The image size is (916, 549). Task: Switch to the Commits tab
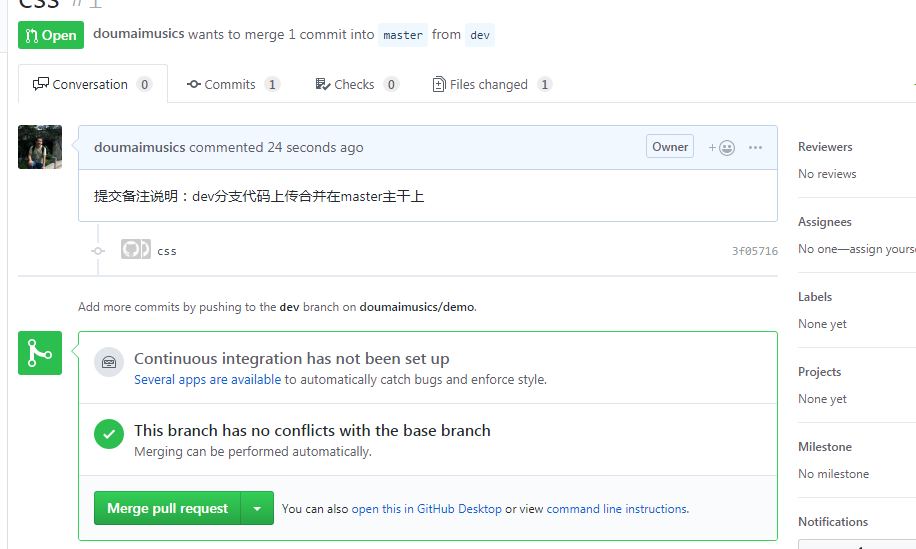click(x=233, y=84)
